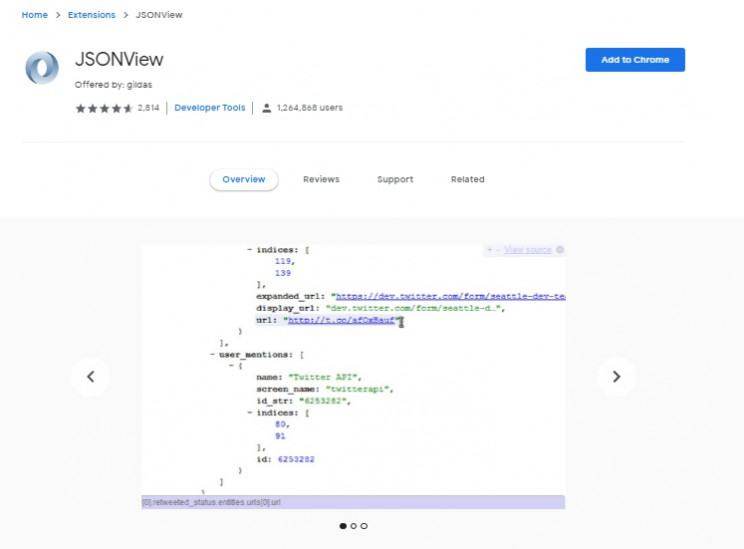This screenshot has height=549, width=744.
Task: Click the View source link
Action: click(528, 250)
